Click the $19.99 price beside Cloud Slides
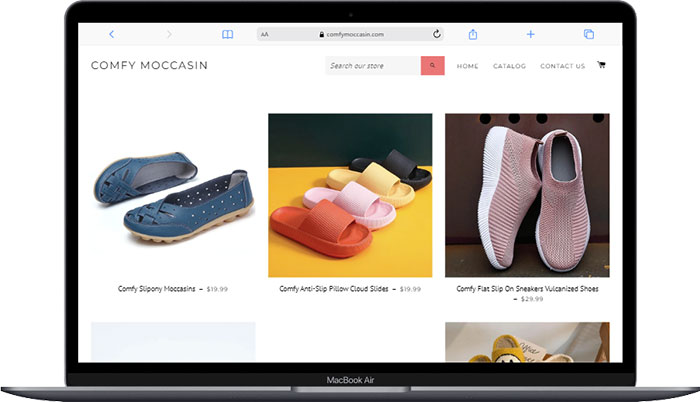 (410, 289)
